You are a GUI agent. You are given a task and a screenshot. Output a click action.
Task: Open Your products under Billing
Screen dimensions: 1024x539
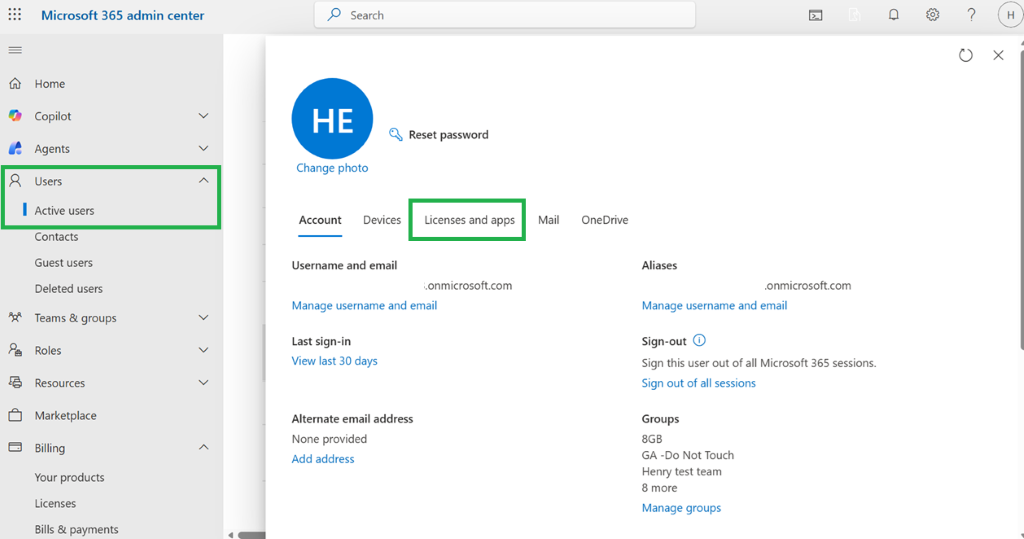pos(69,477)
